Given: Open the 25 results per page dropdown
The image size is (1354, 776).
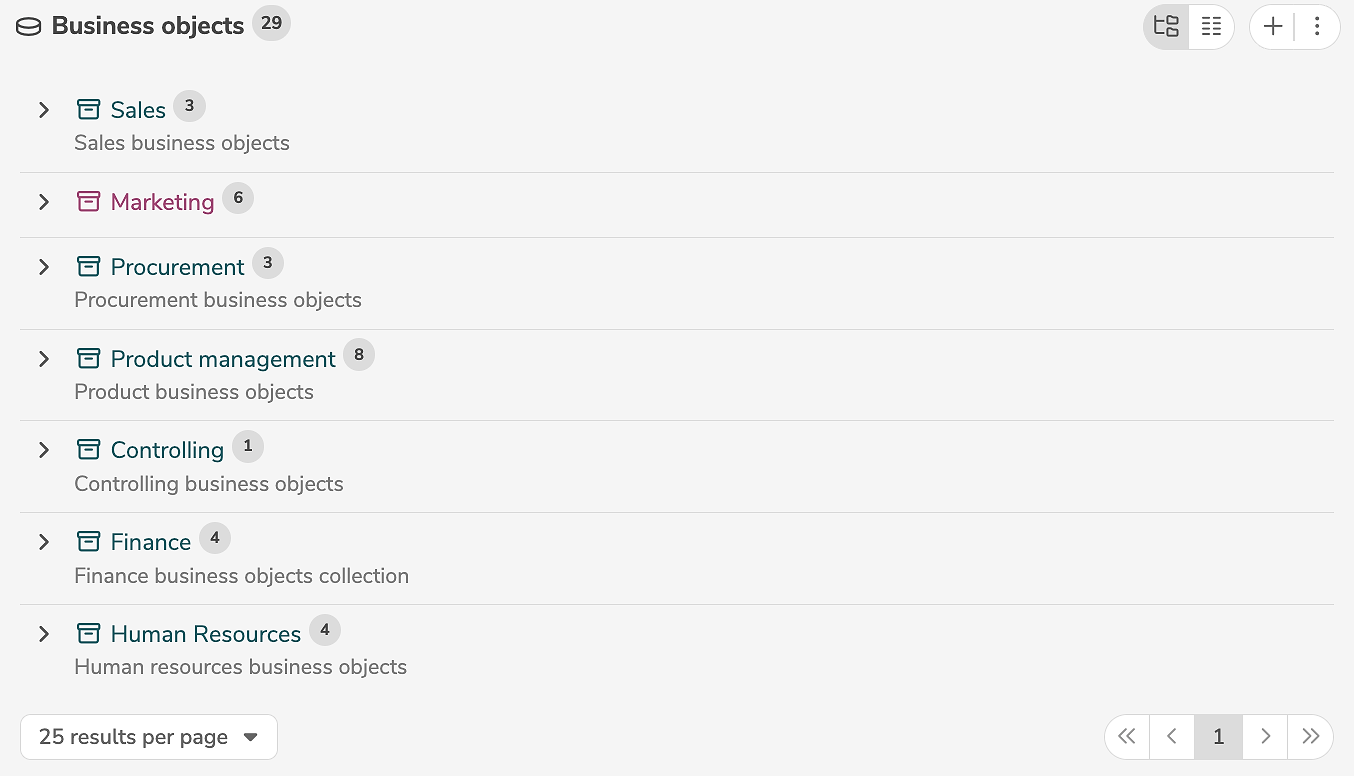Looking at the screenshot, I should click(x=148, y=737).
